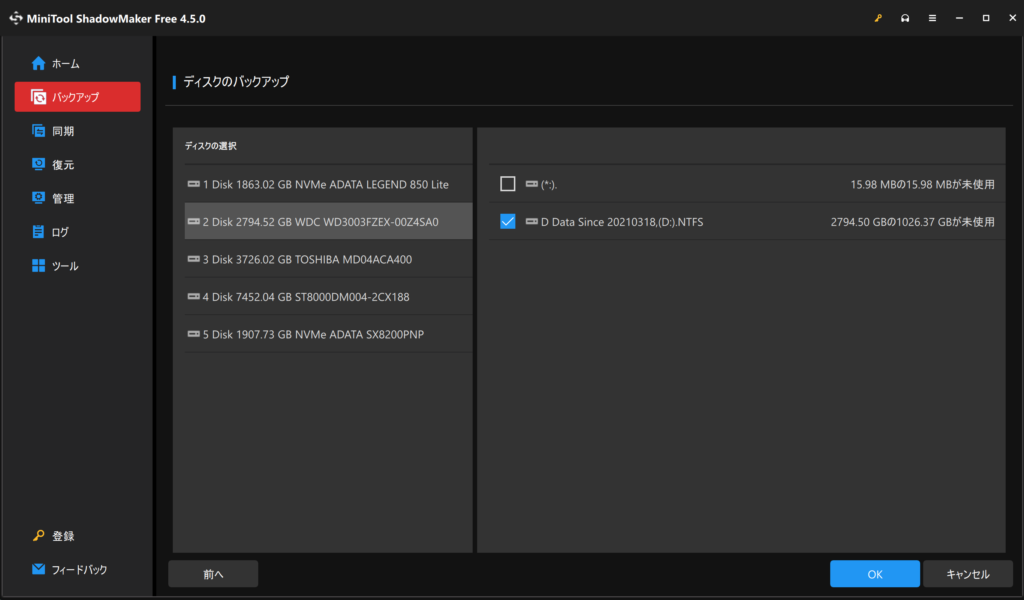Click the key icon beside 登録
This screenshot has width=1024, height=600.
point(39,536)
